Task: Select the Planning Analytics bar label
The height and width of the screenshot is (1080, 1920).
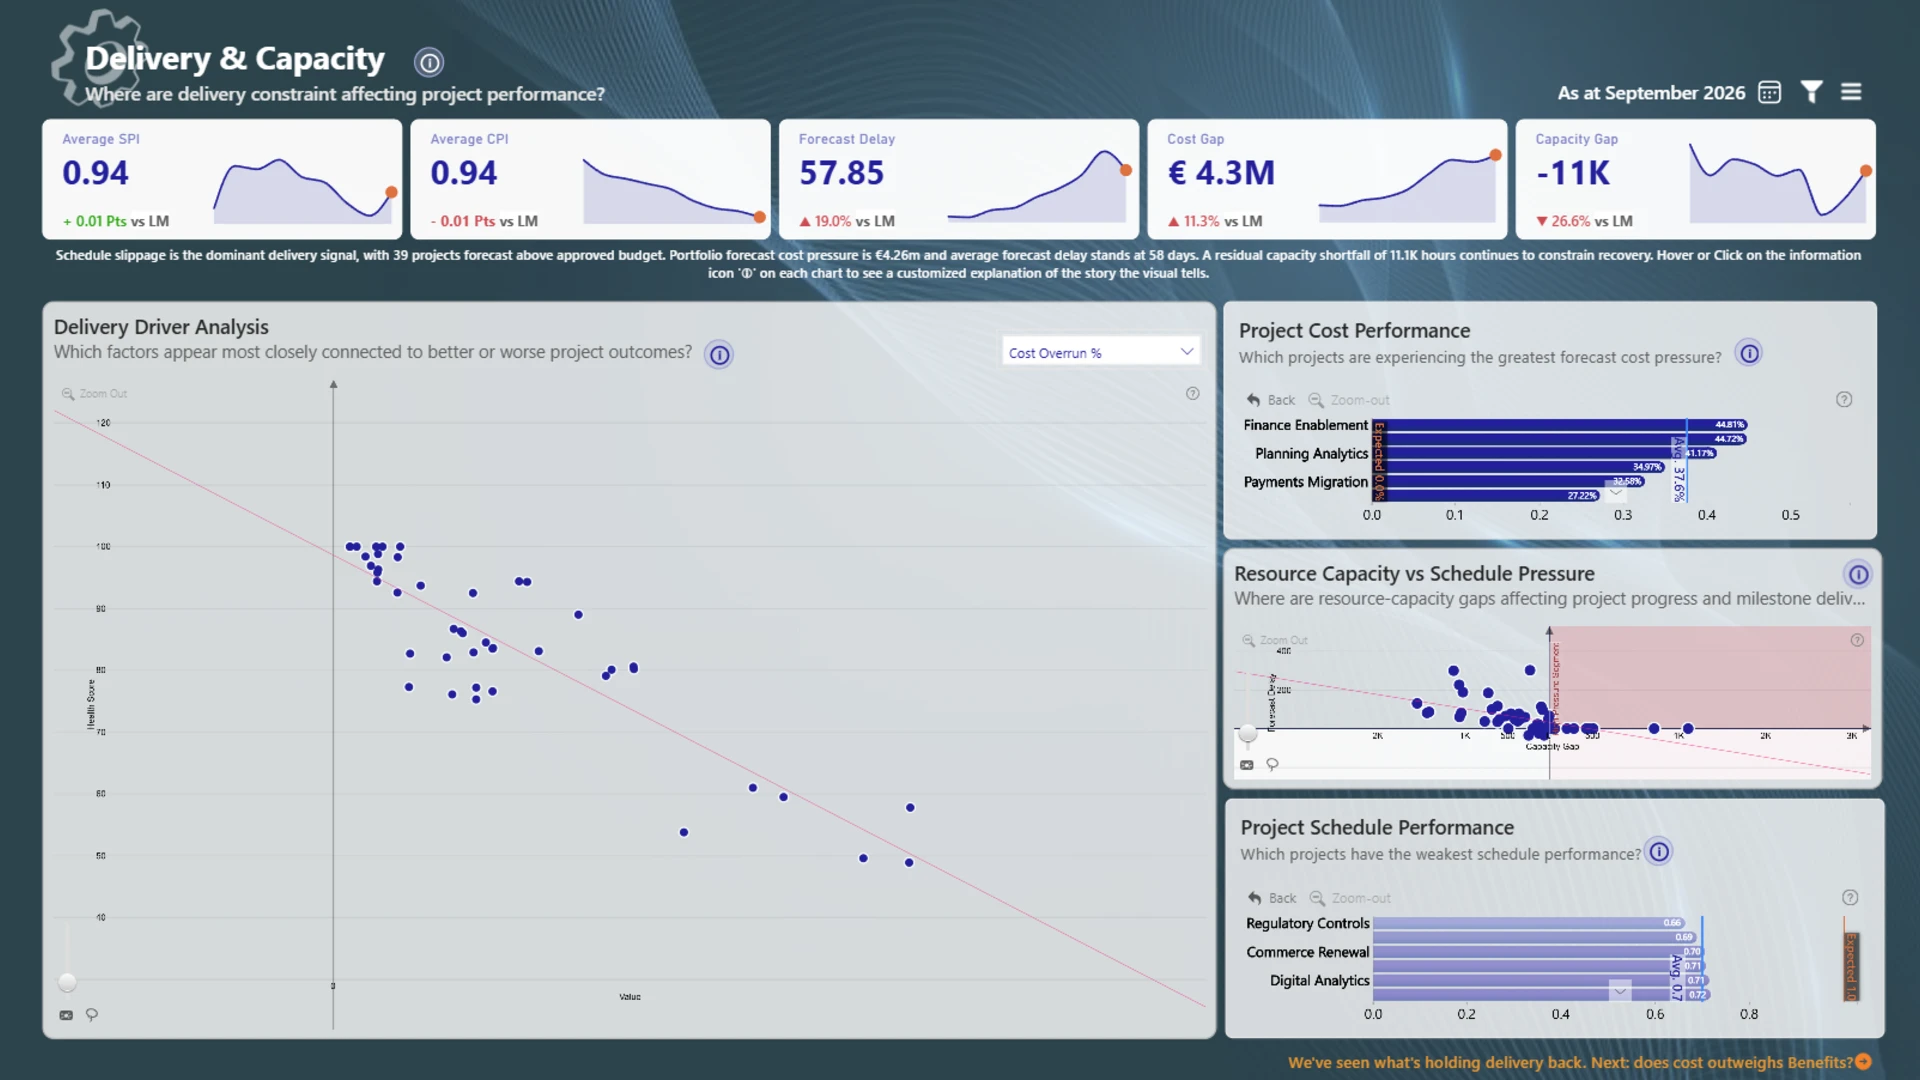Action: coord(1311,454)
